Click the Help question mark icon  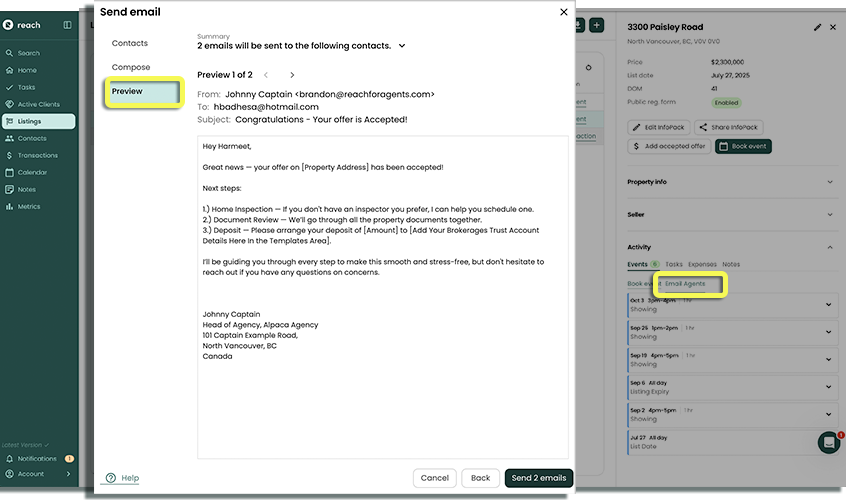(111, 478)
